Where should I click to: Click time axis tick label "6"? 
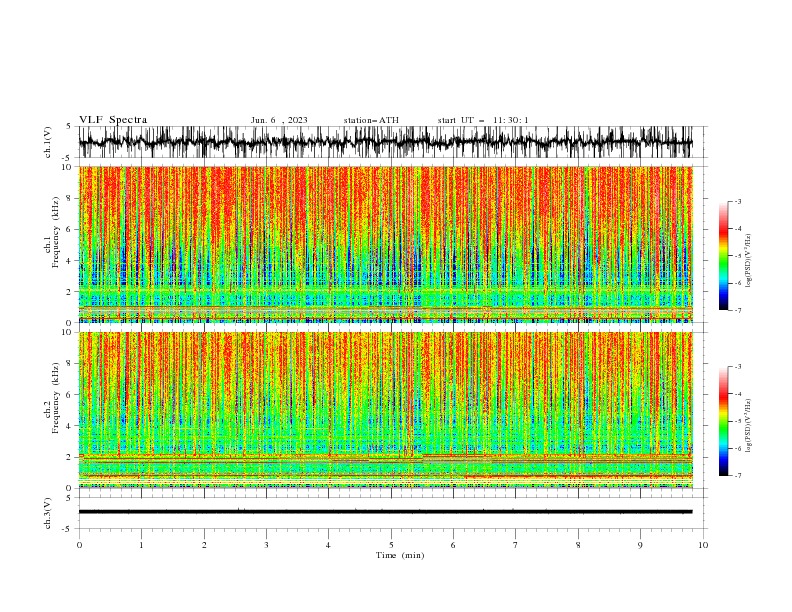coord(453,545)
